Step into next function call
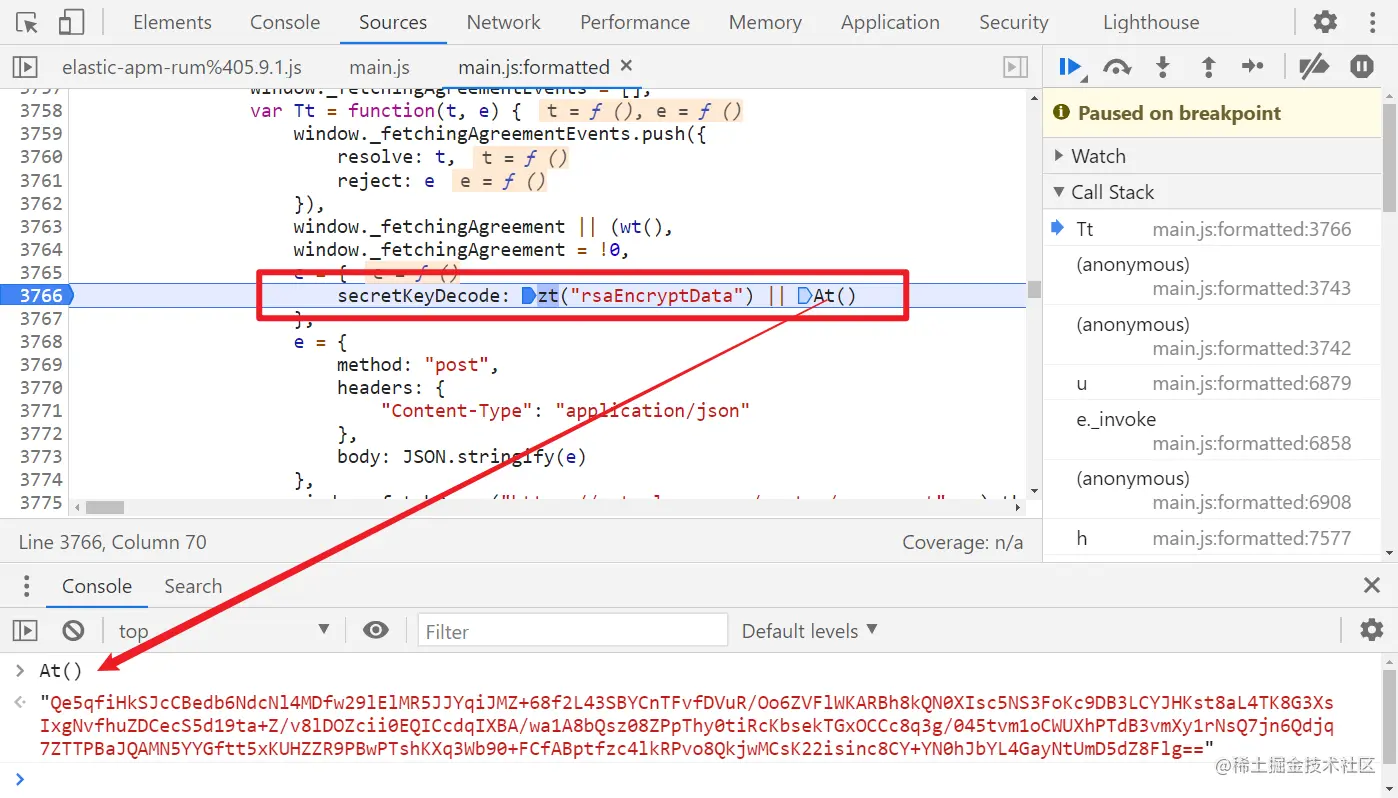Viewport: 1398px width, 798px height. click(1162, 67)
